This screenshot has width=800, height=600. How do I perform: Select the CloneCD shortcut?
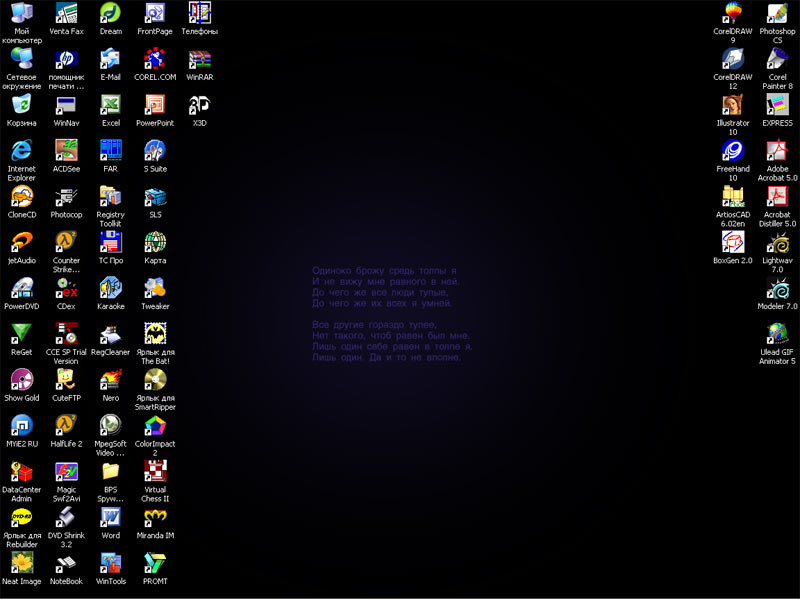pos(21,196)
